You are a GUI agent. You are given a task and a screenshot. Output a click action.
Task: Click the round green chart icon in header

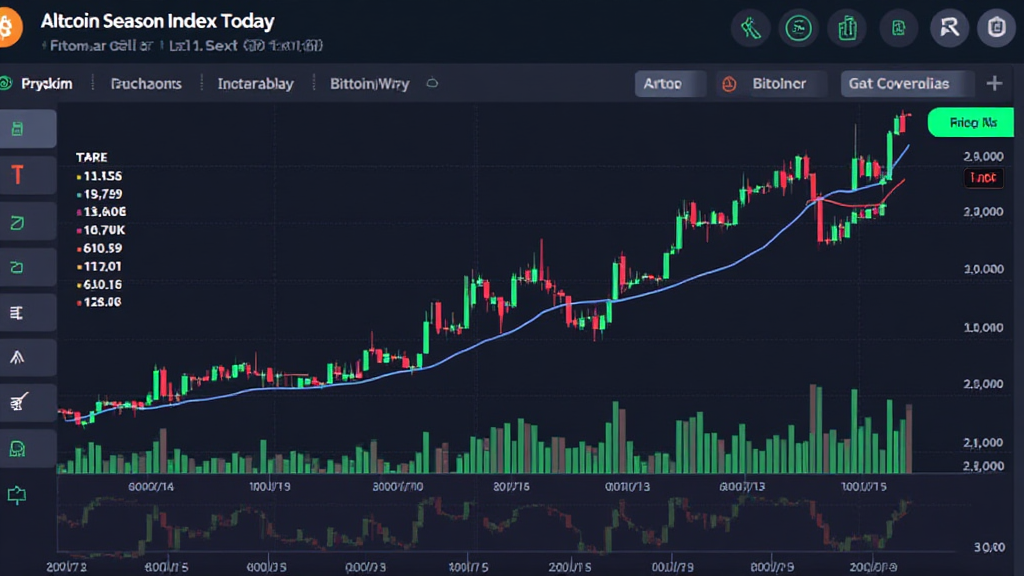[799, 28]
